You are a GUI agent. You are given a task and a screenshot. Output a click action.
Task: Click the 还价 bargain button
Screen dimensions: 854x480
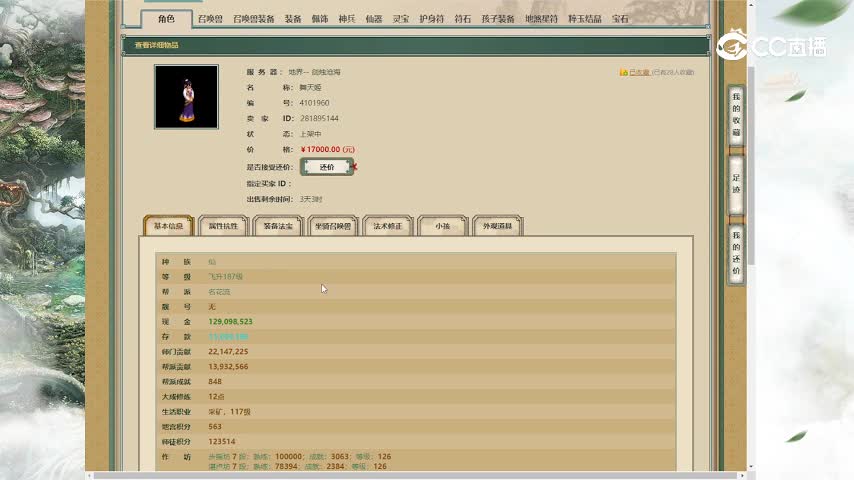[327, 167]
